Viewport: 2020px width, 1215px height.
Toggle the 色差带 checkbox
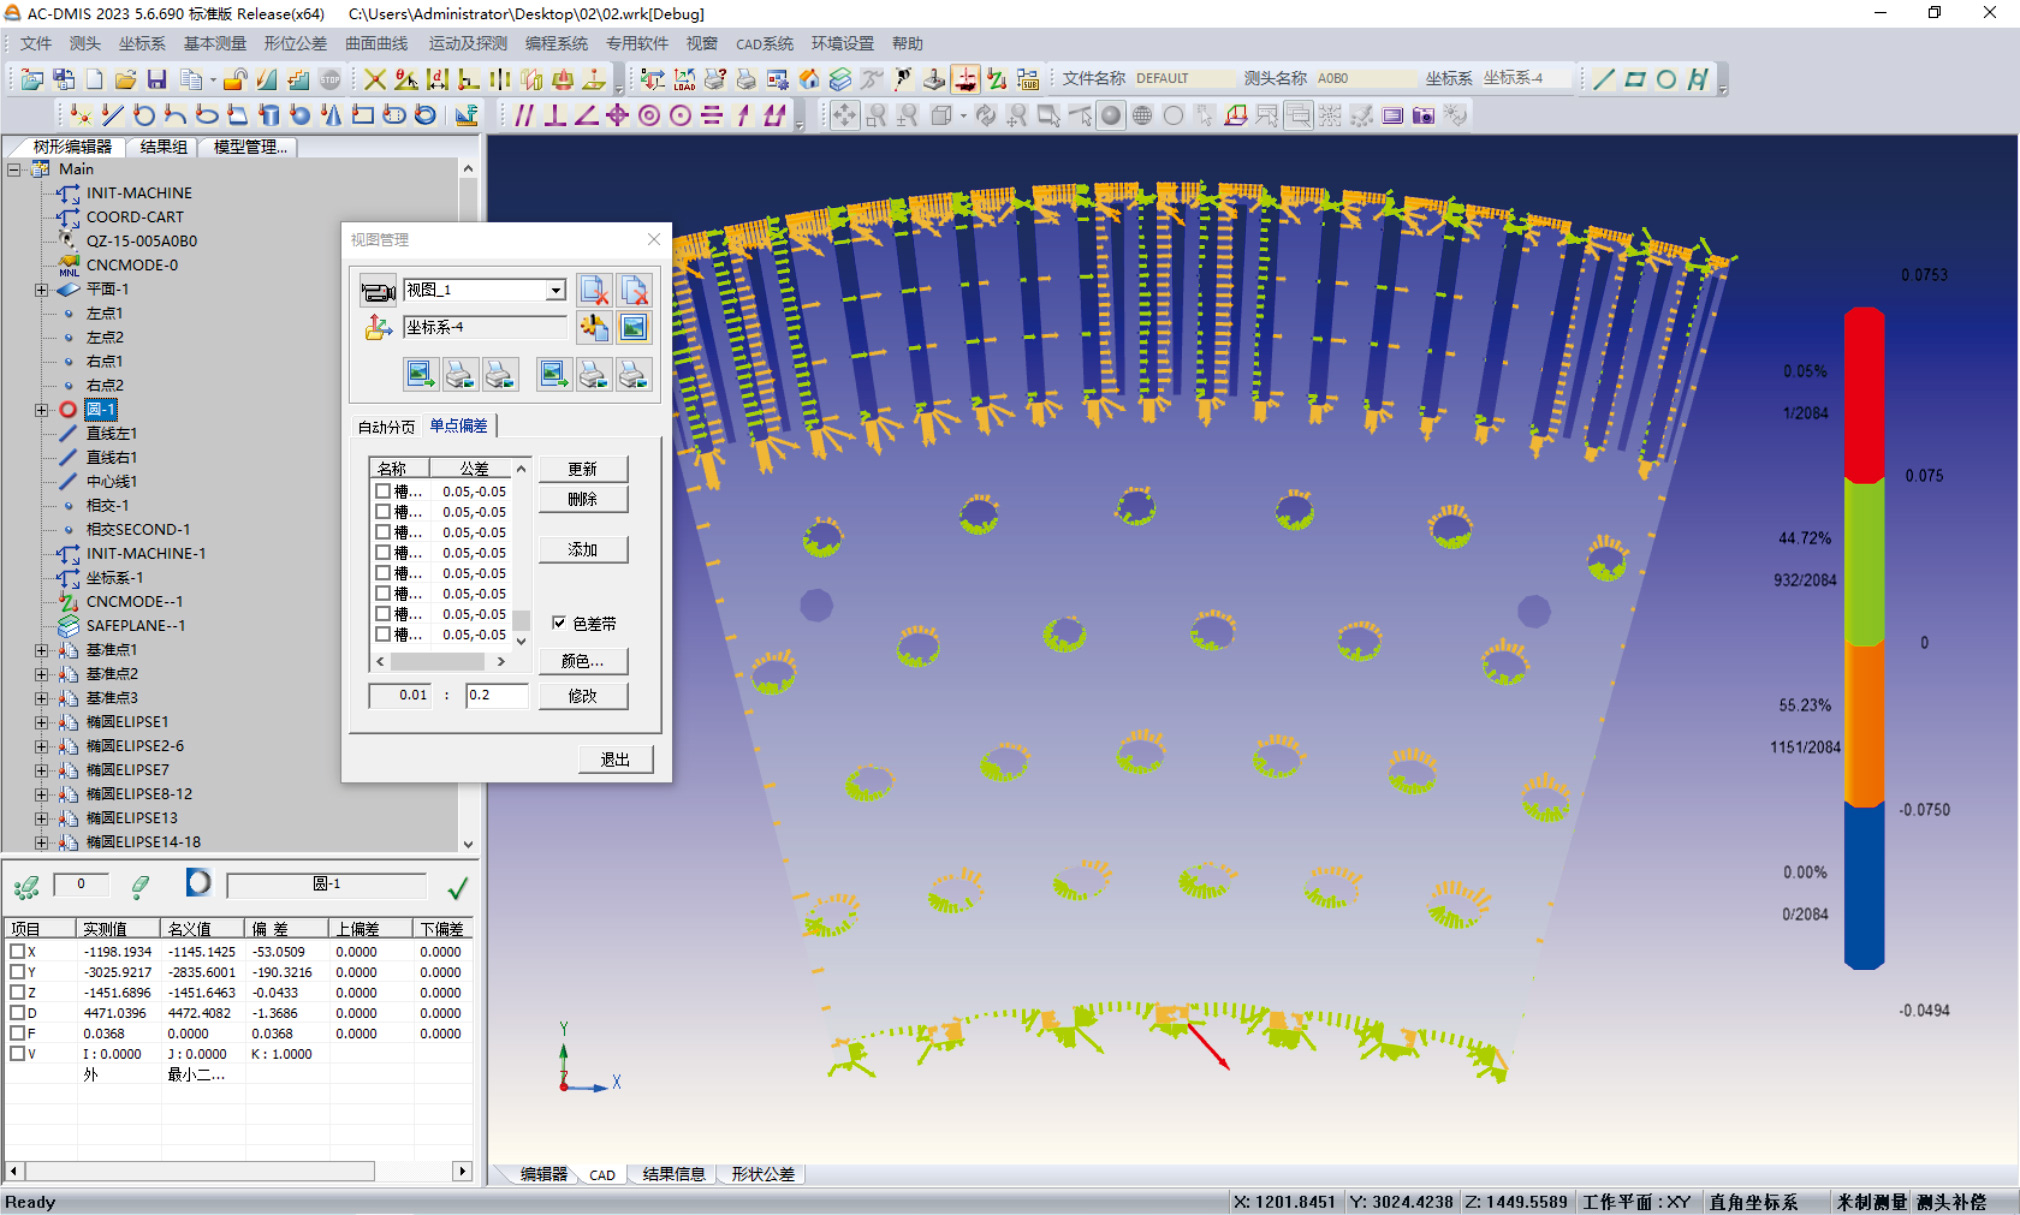coord(559,623)
